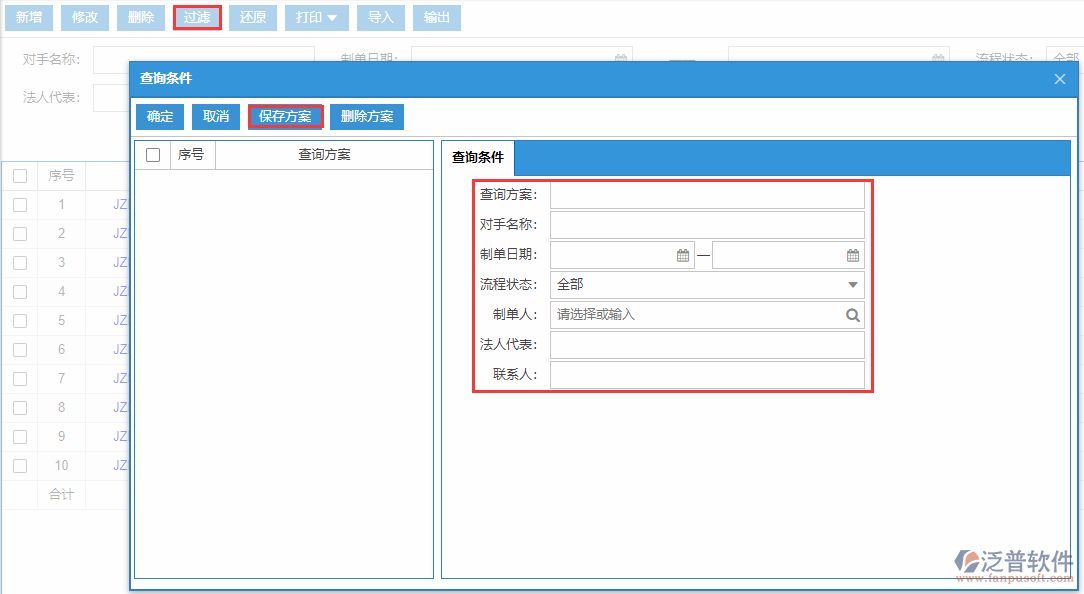
Task: Open the 打印 dropdown in the toolbar
Action: pyautogui.click(x=316, y=17)
